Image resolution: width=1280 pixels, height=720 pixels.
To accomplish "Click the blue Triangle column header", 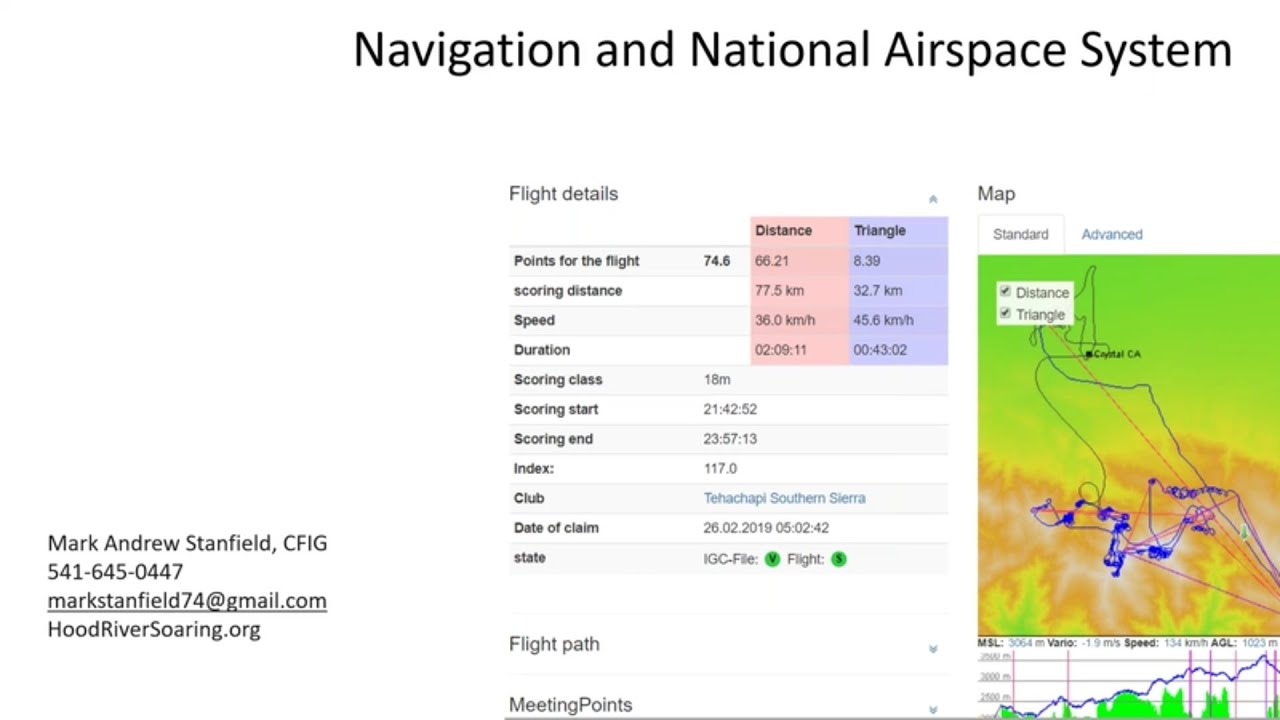I will 898,230.
